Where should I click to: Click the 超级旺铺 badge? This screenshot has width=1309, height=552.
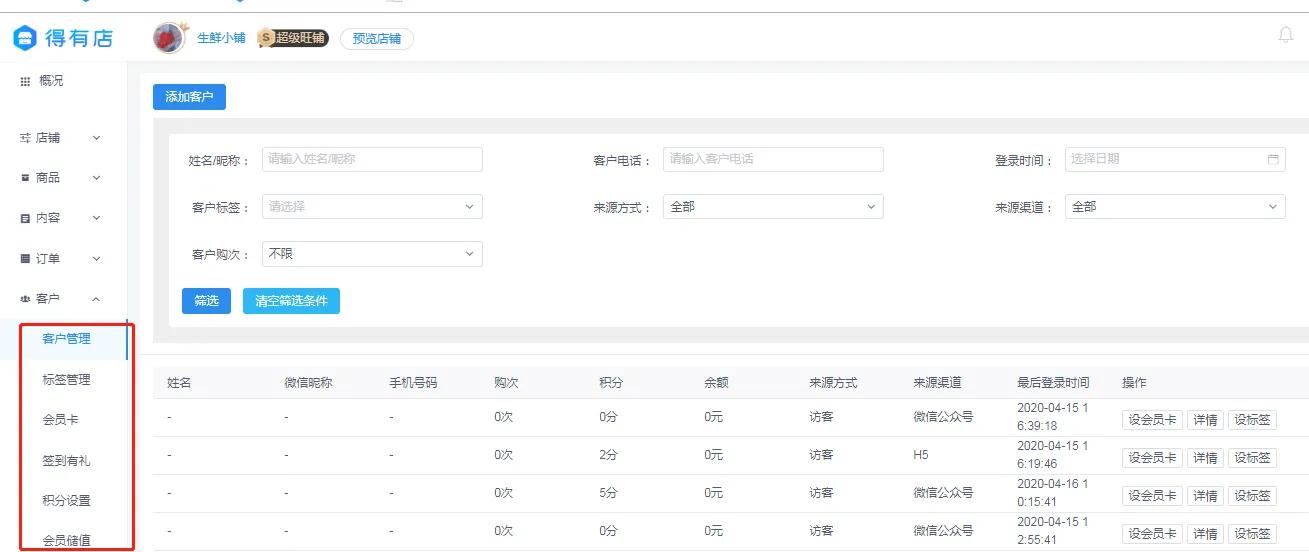[293, 38]
